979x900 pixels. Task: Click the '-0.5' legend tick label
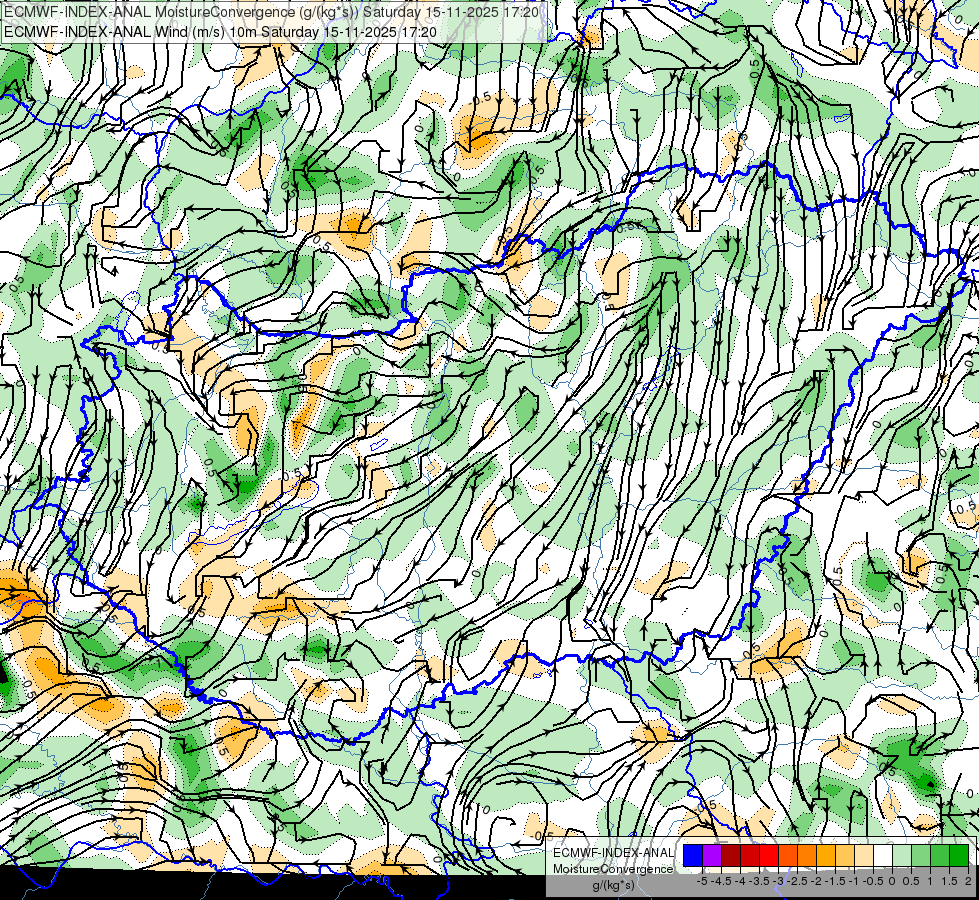pyautogui.click(x=873, y=881)
